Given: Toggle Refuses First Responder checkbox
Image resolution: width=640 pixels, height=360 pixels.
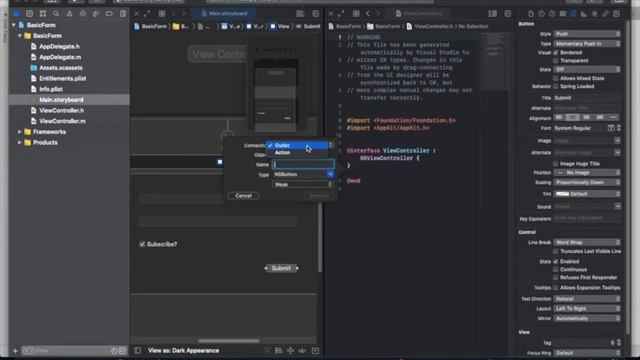Looking at the screenshot, I should pos(556,277).
